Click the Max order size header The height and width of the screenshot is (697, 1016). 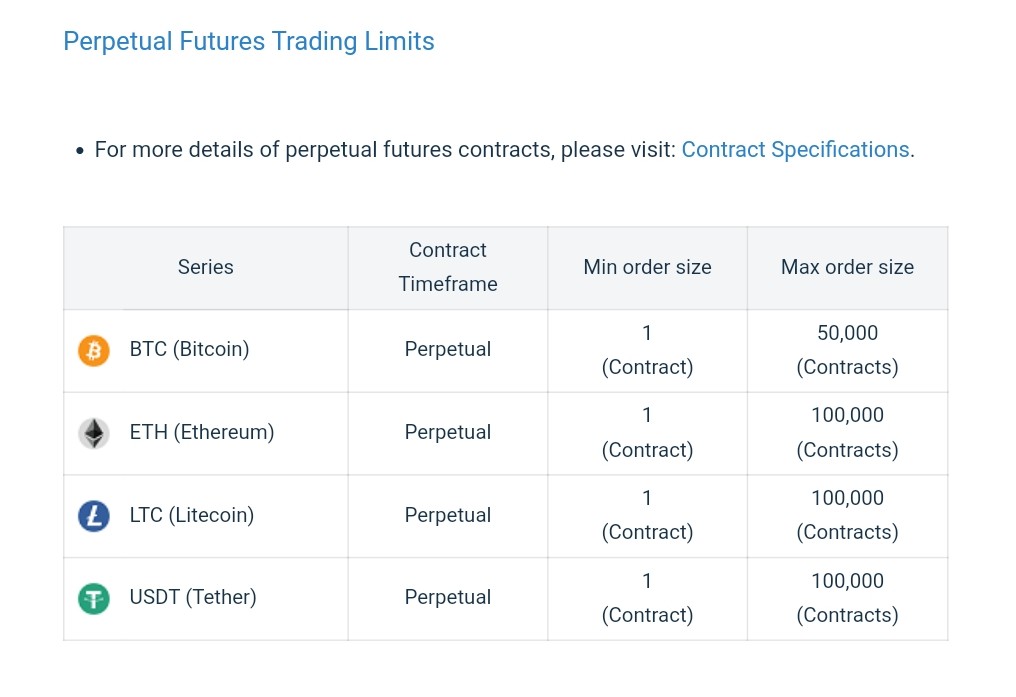tap(847, 267)
